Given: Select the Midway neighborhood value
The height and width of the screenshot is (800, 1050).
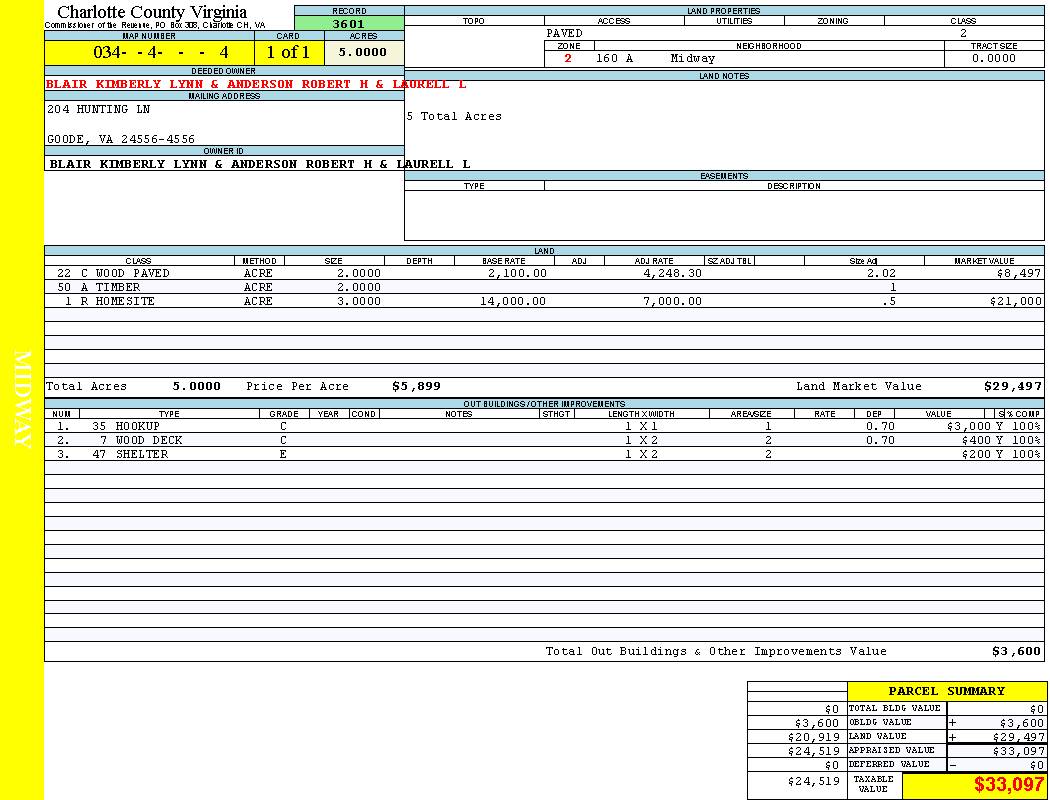Looking at the screenshot, I should click(692, 59).
